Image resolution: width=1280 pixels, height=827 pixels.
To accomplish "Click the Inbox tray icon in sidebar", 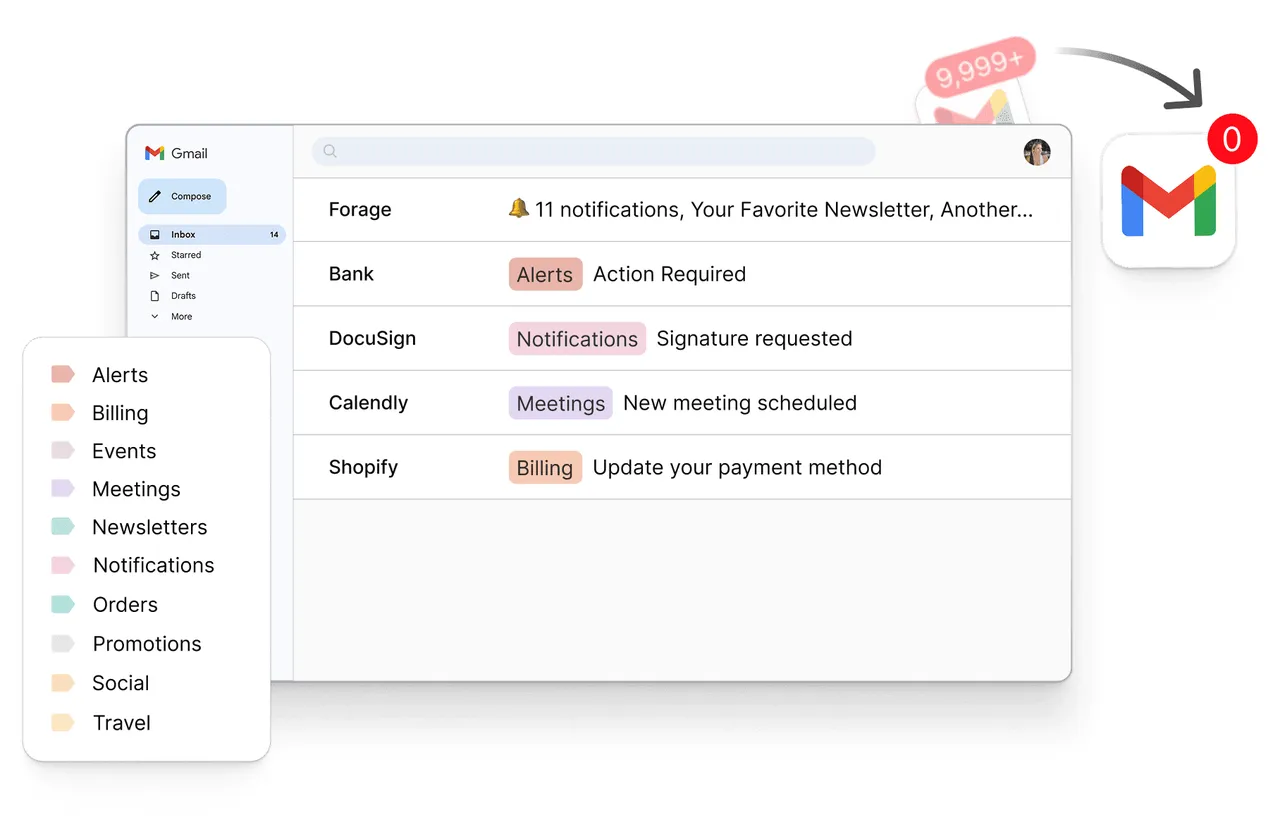I will coord(154,235).
